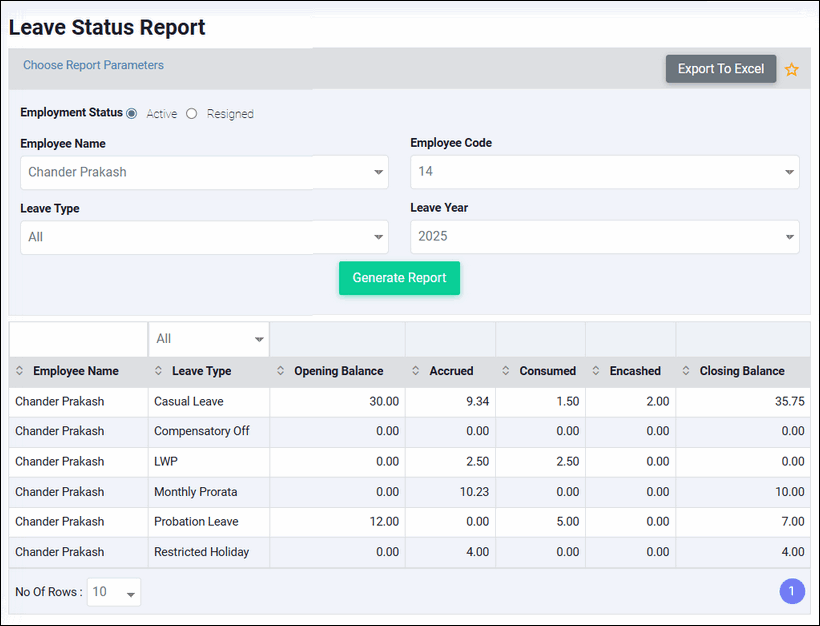
Task: Sort by Consumed column icon
Action: (x=506, y=371)
